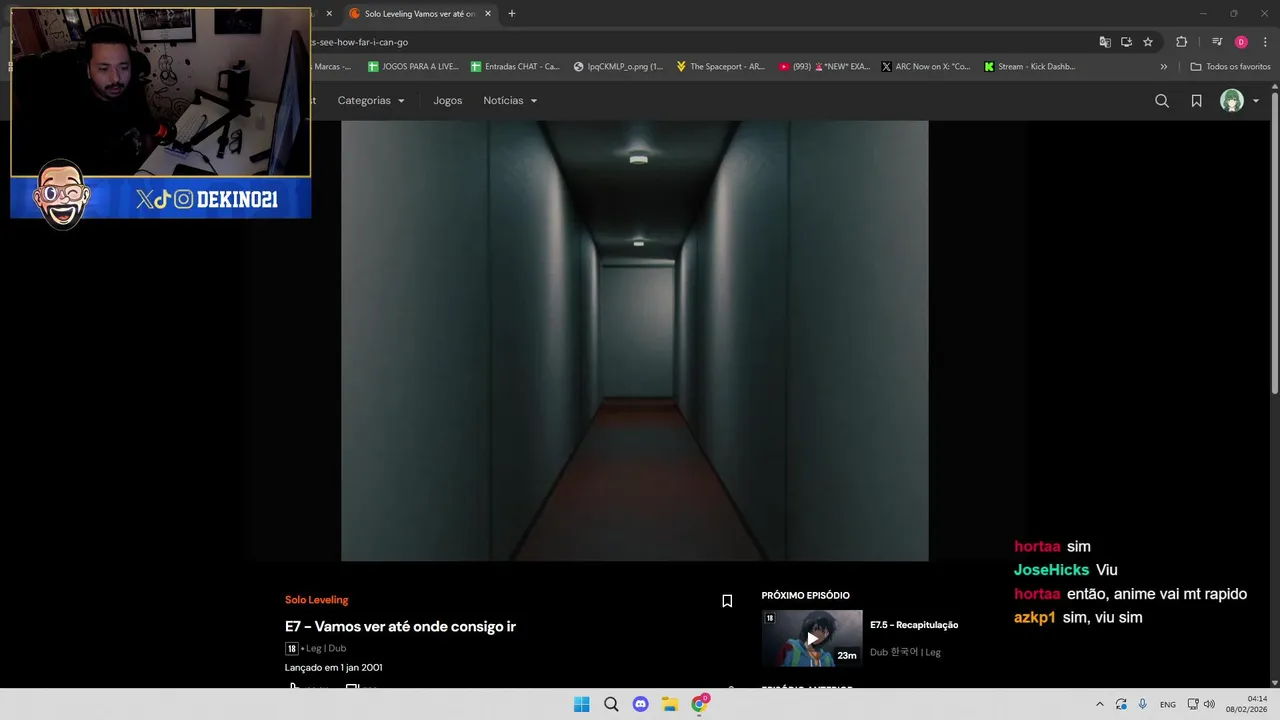Open The Spaceport bookmark
The width and height of the screenshot is (1280, 720).
pos(720,67)
